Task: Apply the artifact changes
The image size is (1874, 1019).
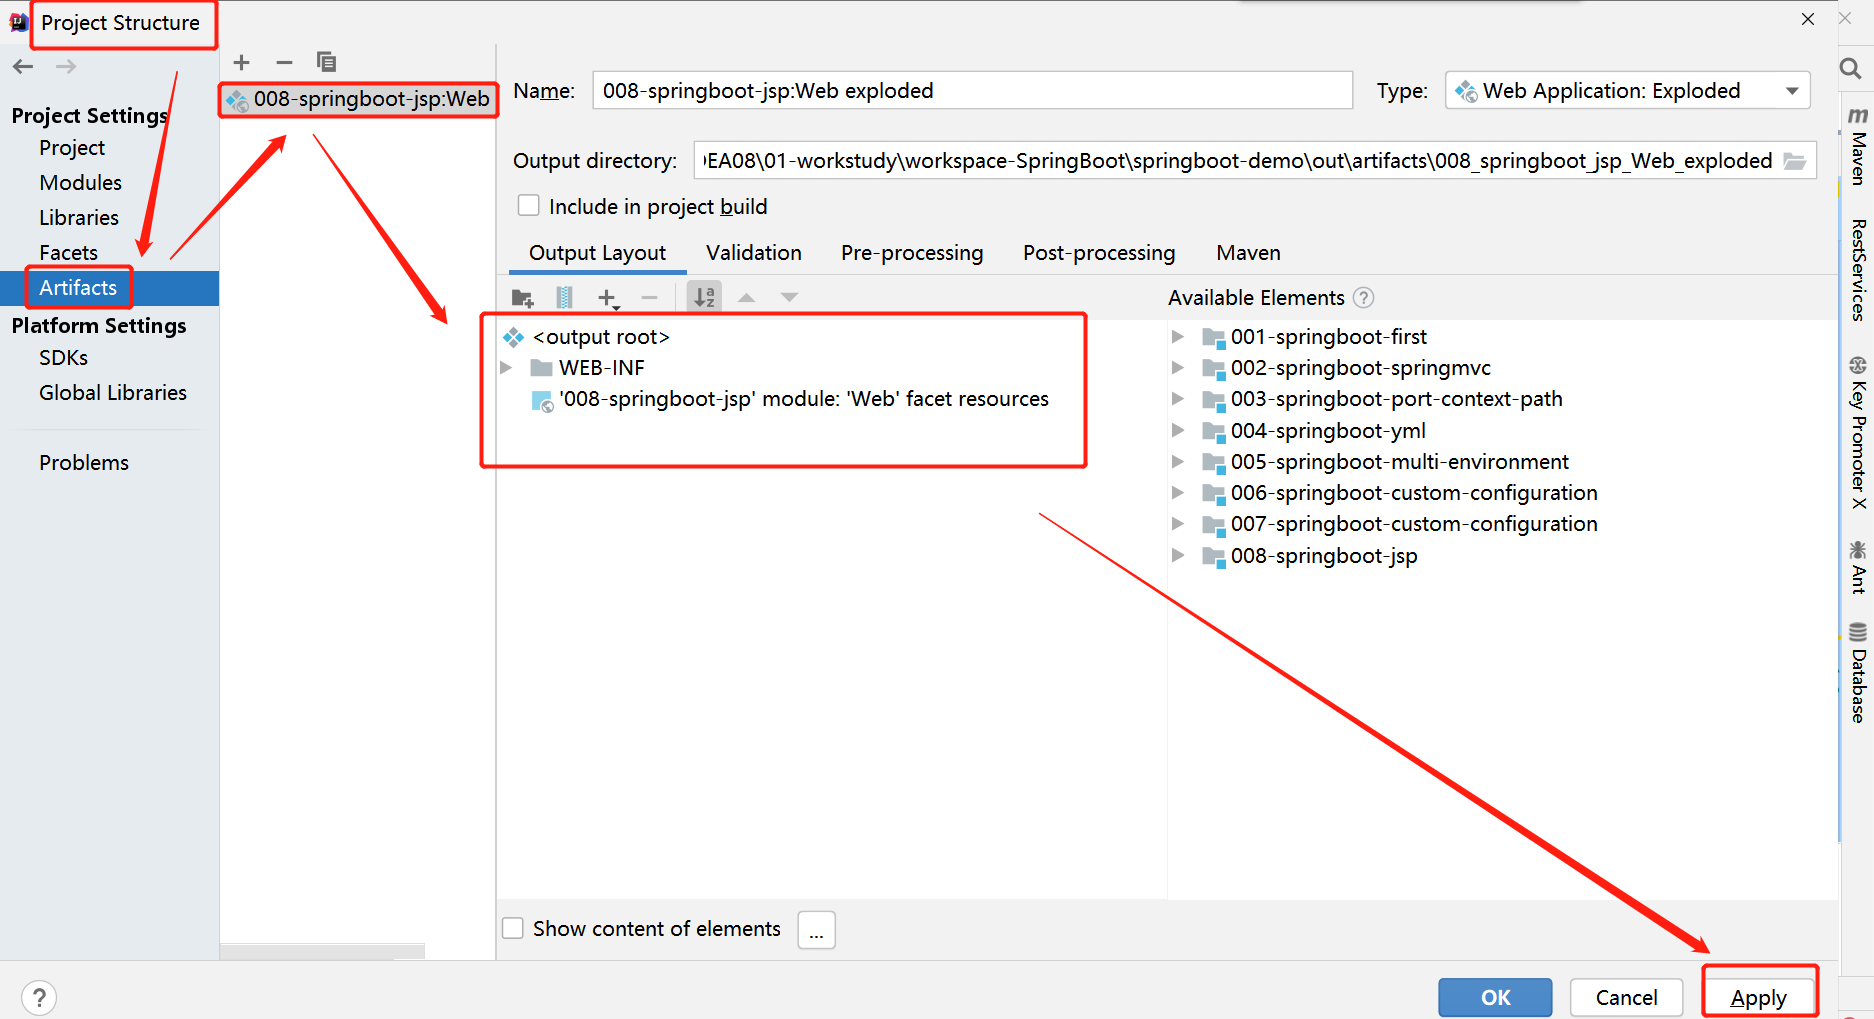Action: pyautogui.click(x=1758, y=997)
